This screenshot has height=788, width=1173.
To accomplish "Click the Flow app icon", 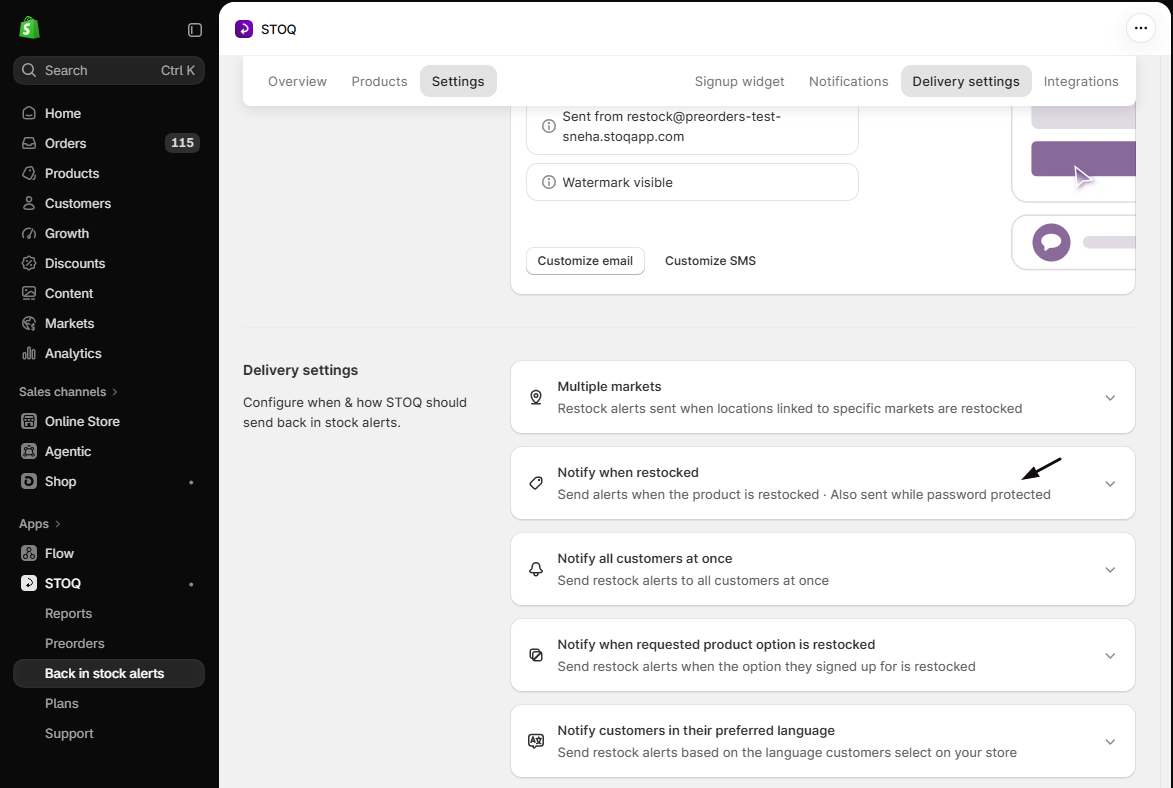I will (29, 553).
